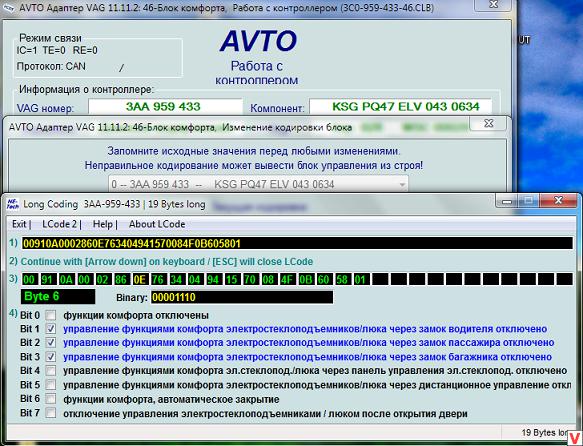The width and height of the screenshot is (583, 446).
Task: Select byte cell 76
Action: point(158,279)
